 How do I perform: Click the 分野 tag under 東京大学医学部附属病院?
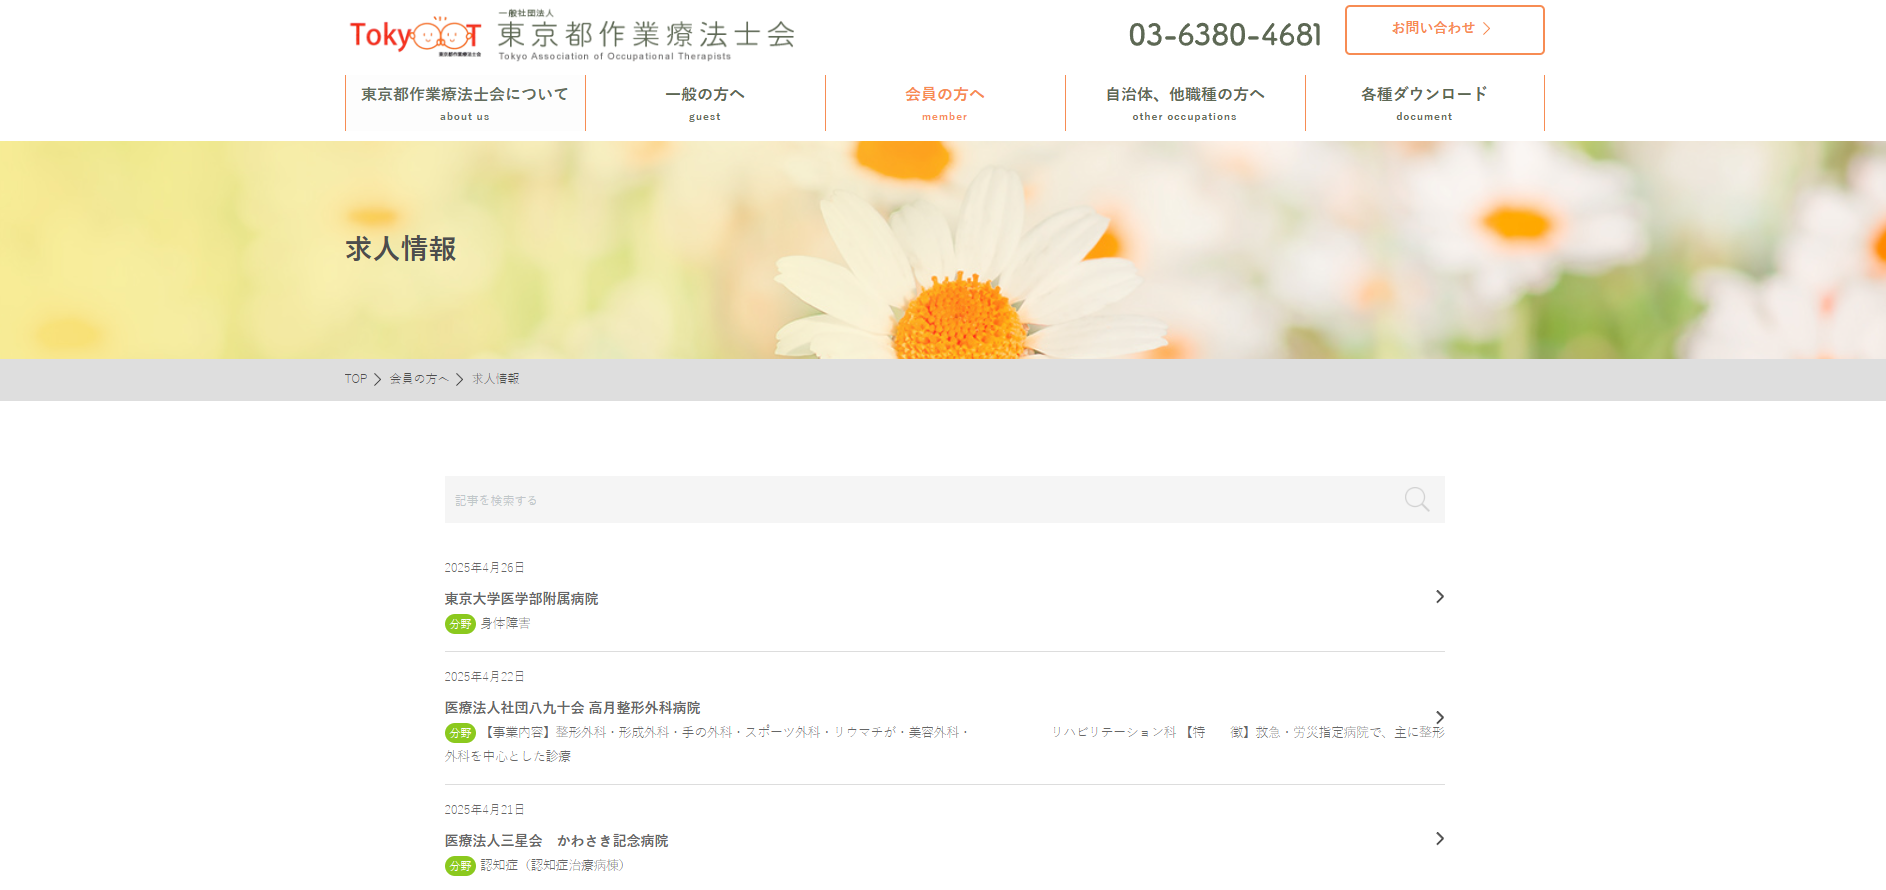(x=460, y=624)
